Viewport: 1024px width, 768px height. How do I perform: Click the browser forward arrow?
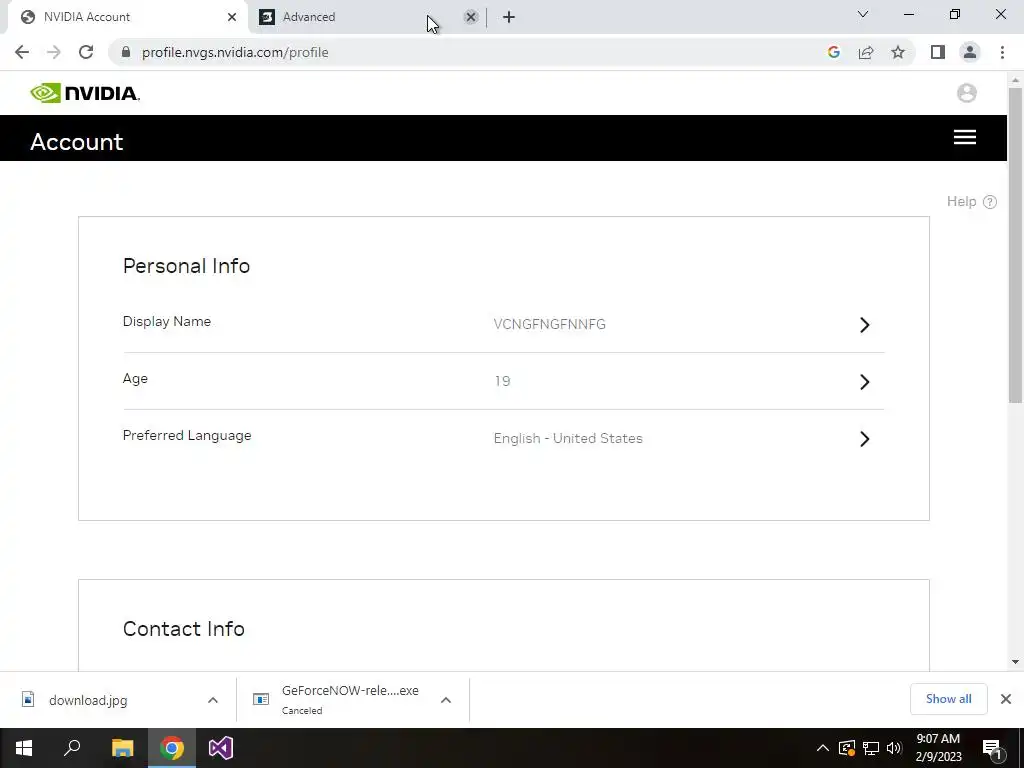point(54,52)
